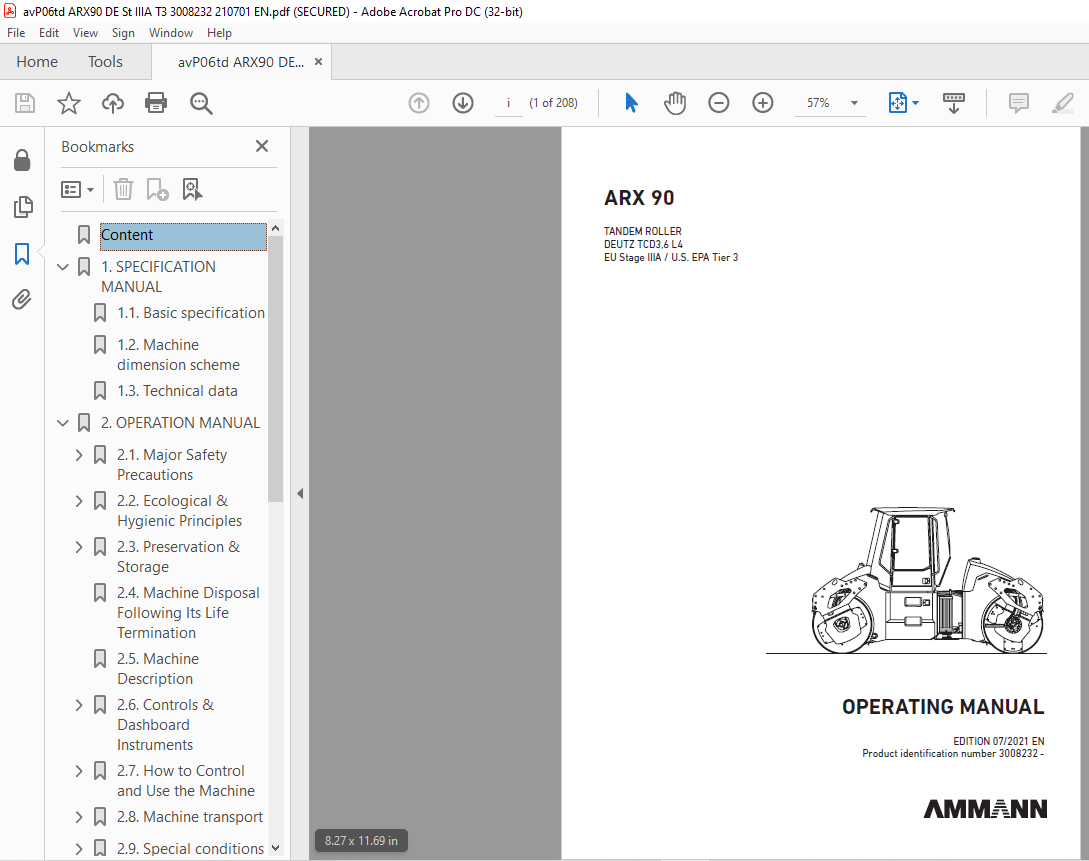Open the zoom percentage dropdown
Viewport: 1089px width, 861px height.
tap(854, 103)
